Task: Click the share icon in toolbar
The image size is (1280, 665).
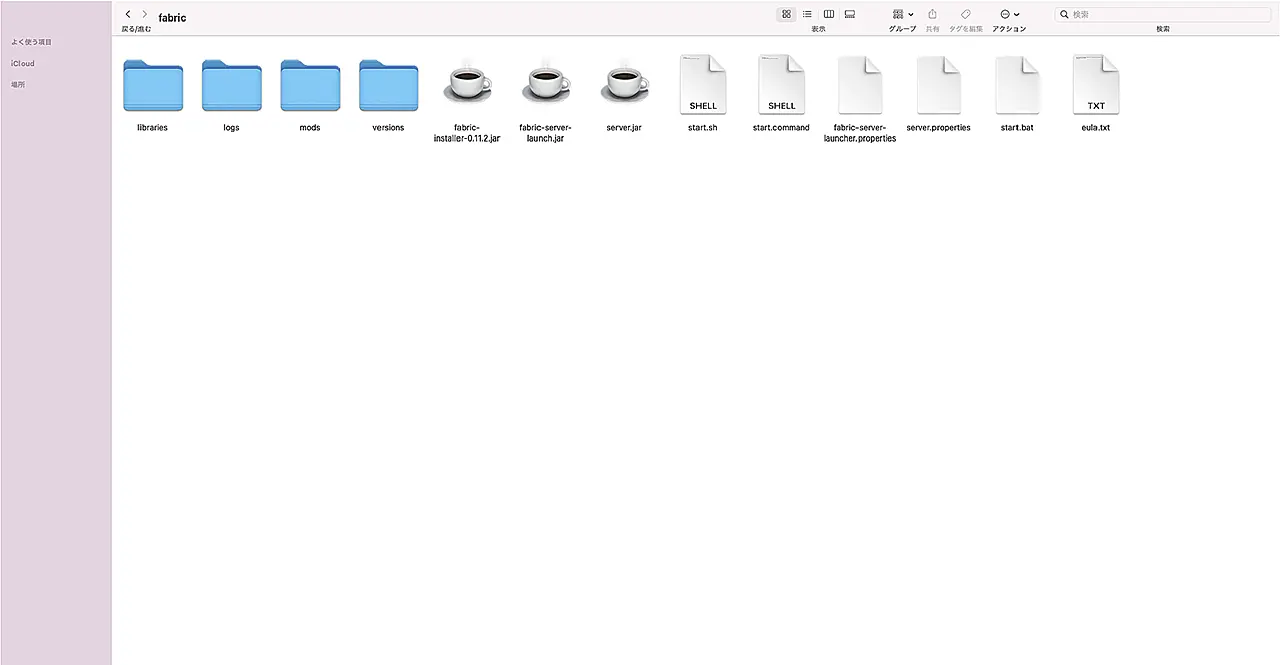Action: tap(932, 14)
